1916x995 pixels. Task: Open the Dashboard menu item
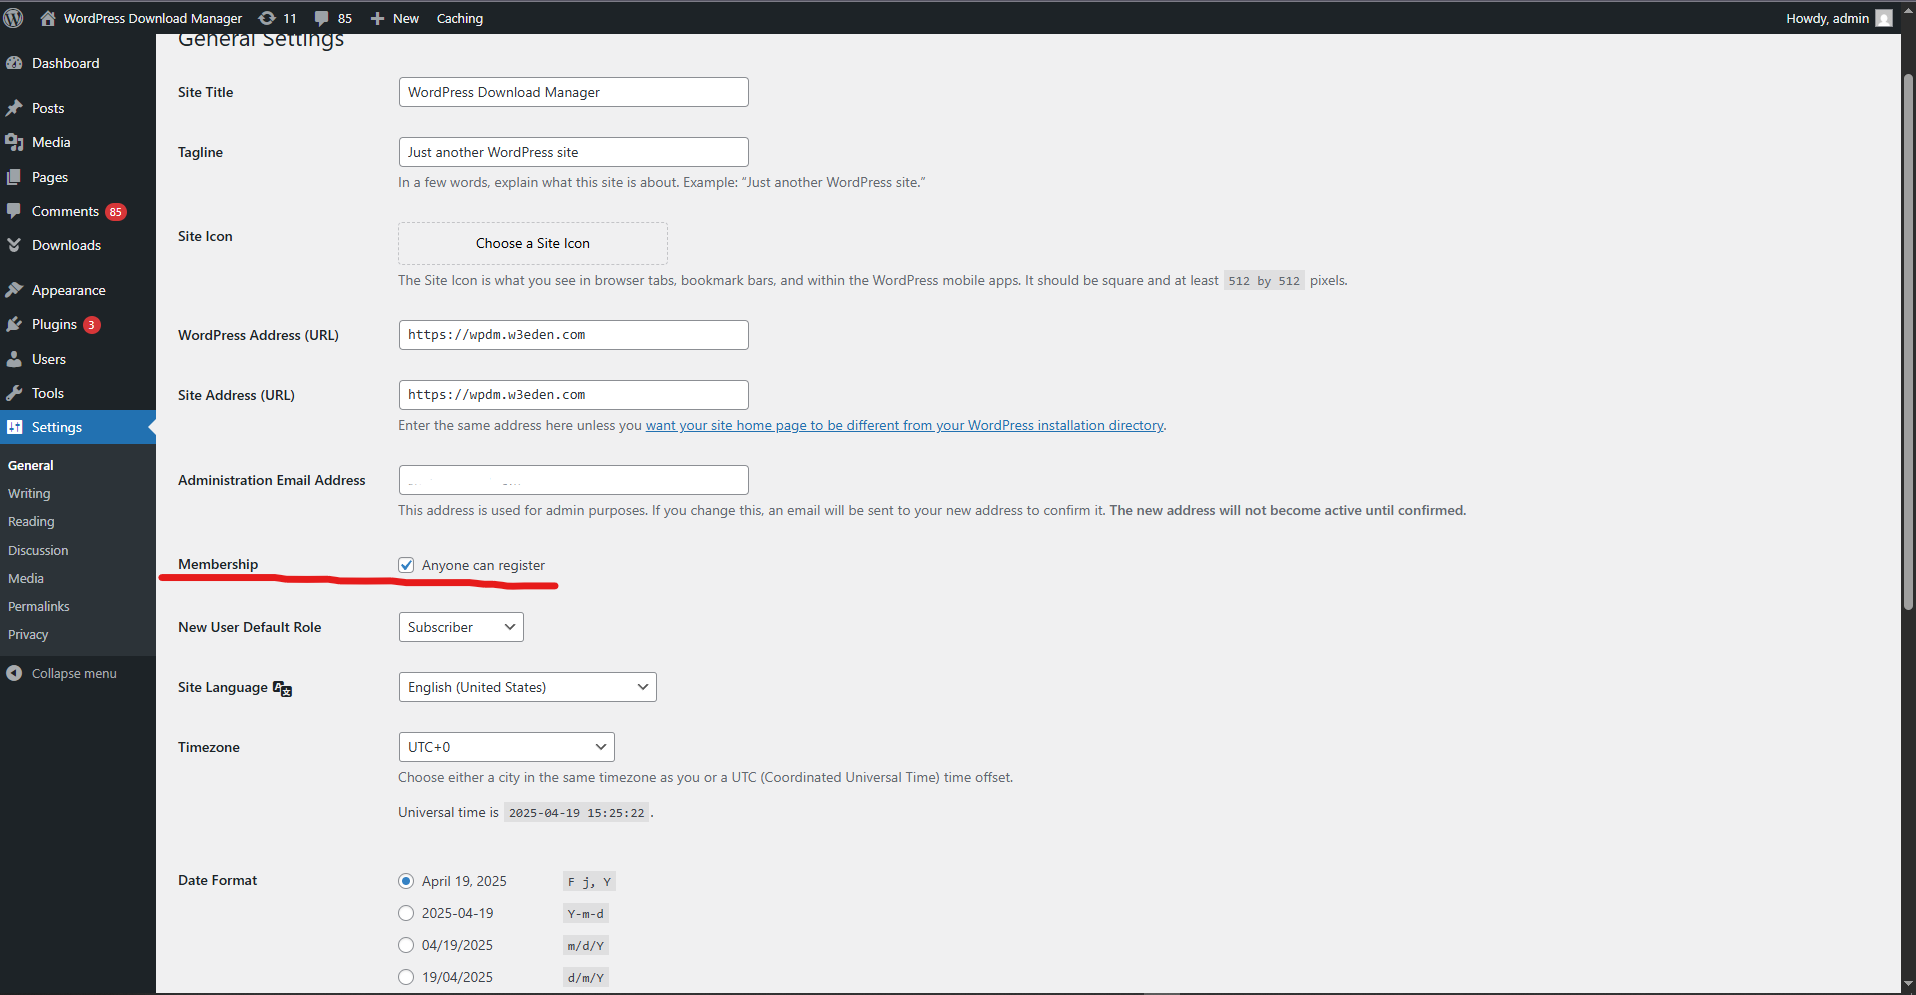(x=66, y=63)
